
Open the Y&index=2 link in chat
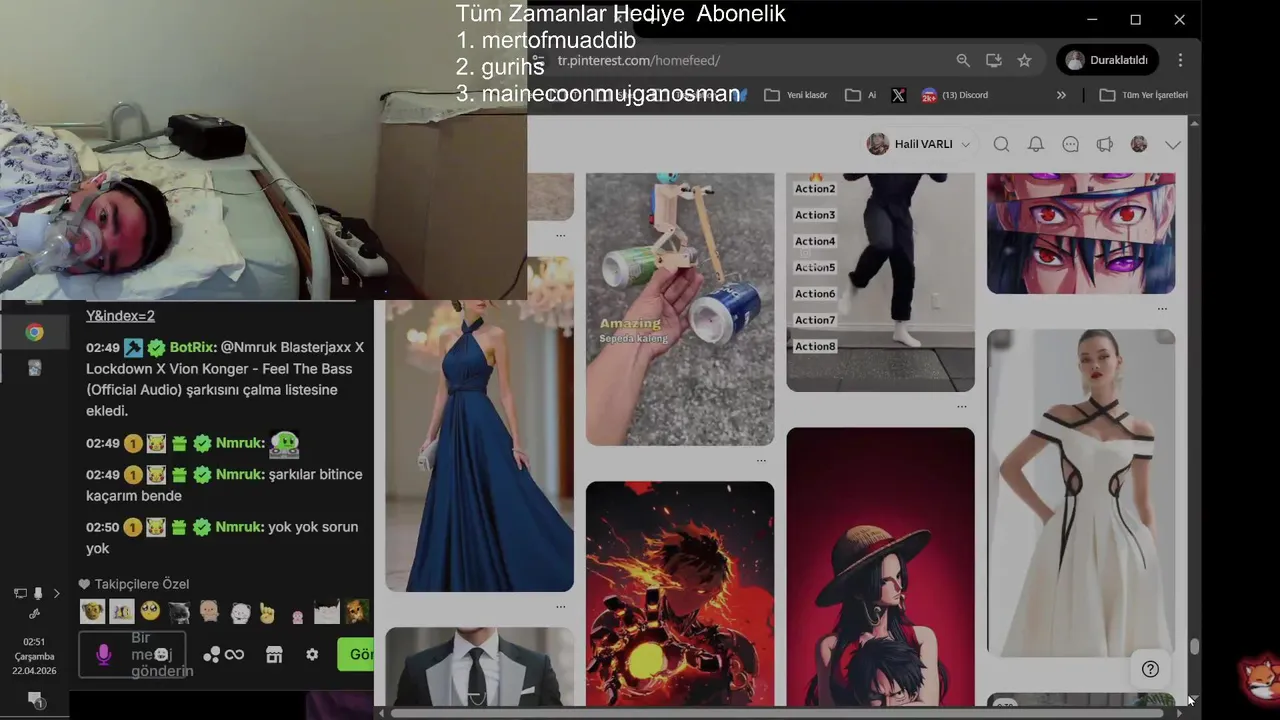click(120, 315)
